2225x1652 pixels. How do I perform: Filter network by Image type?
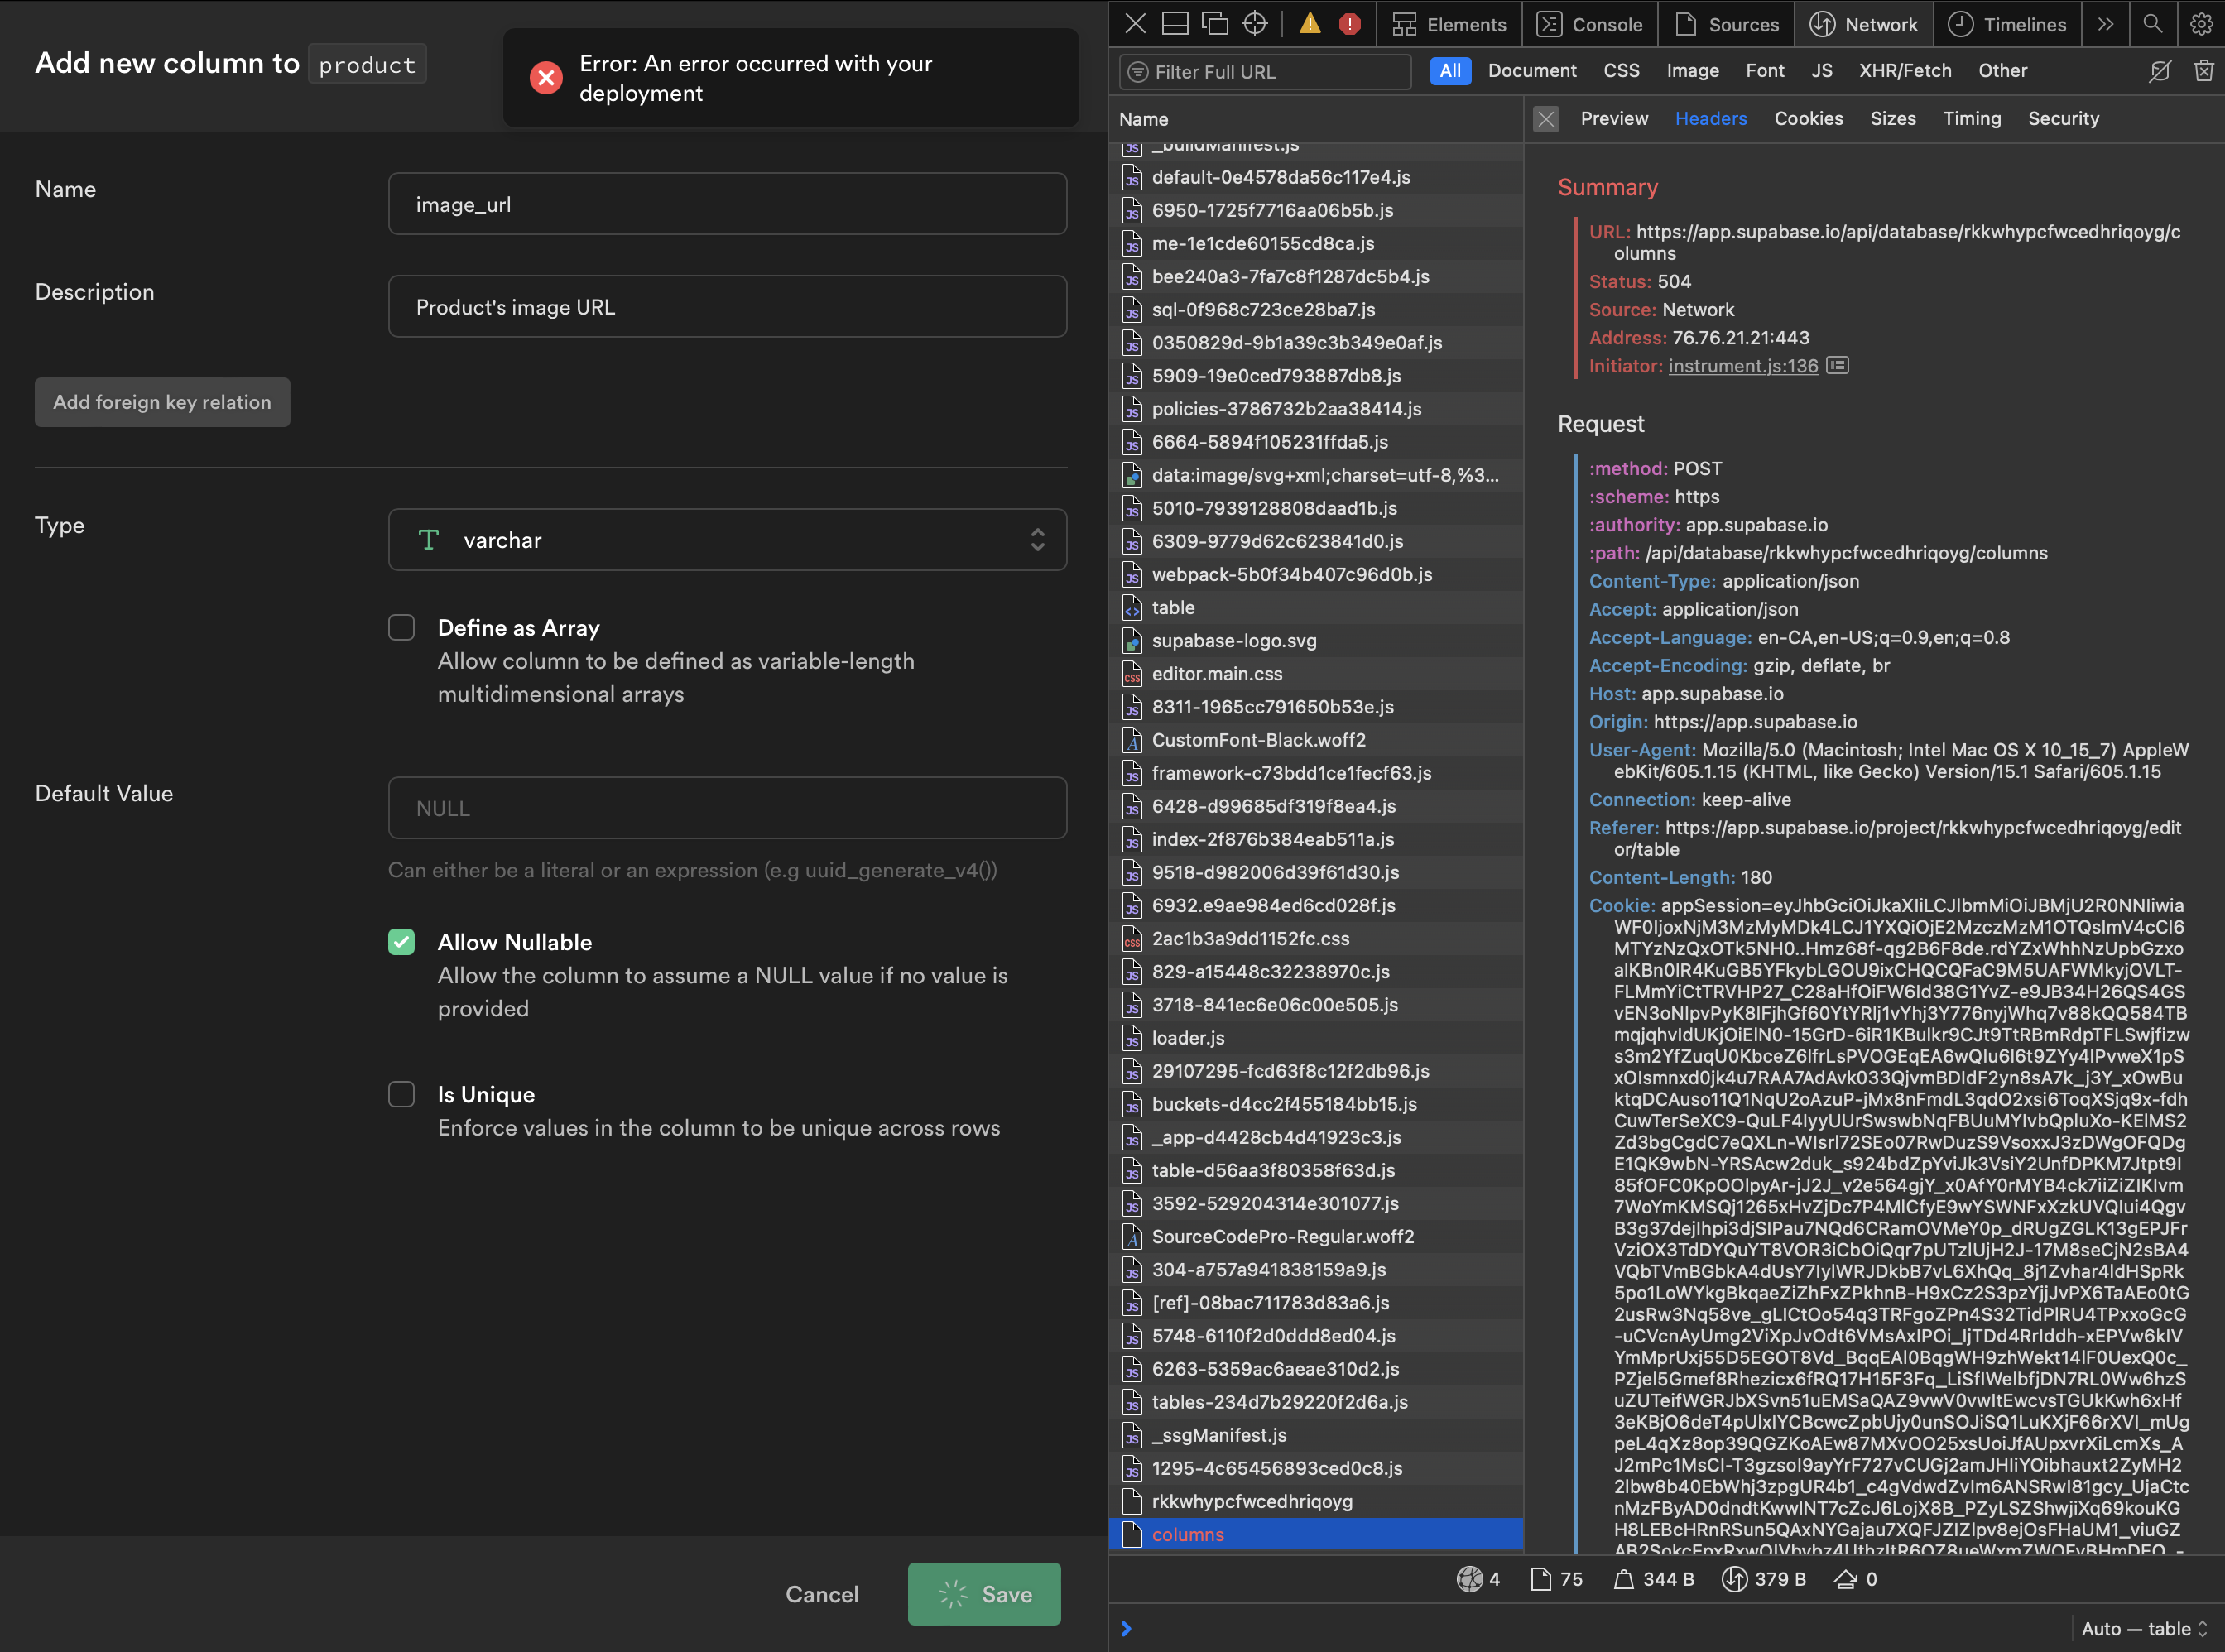click(1692, 71)
